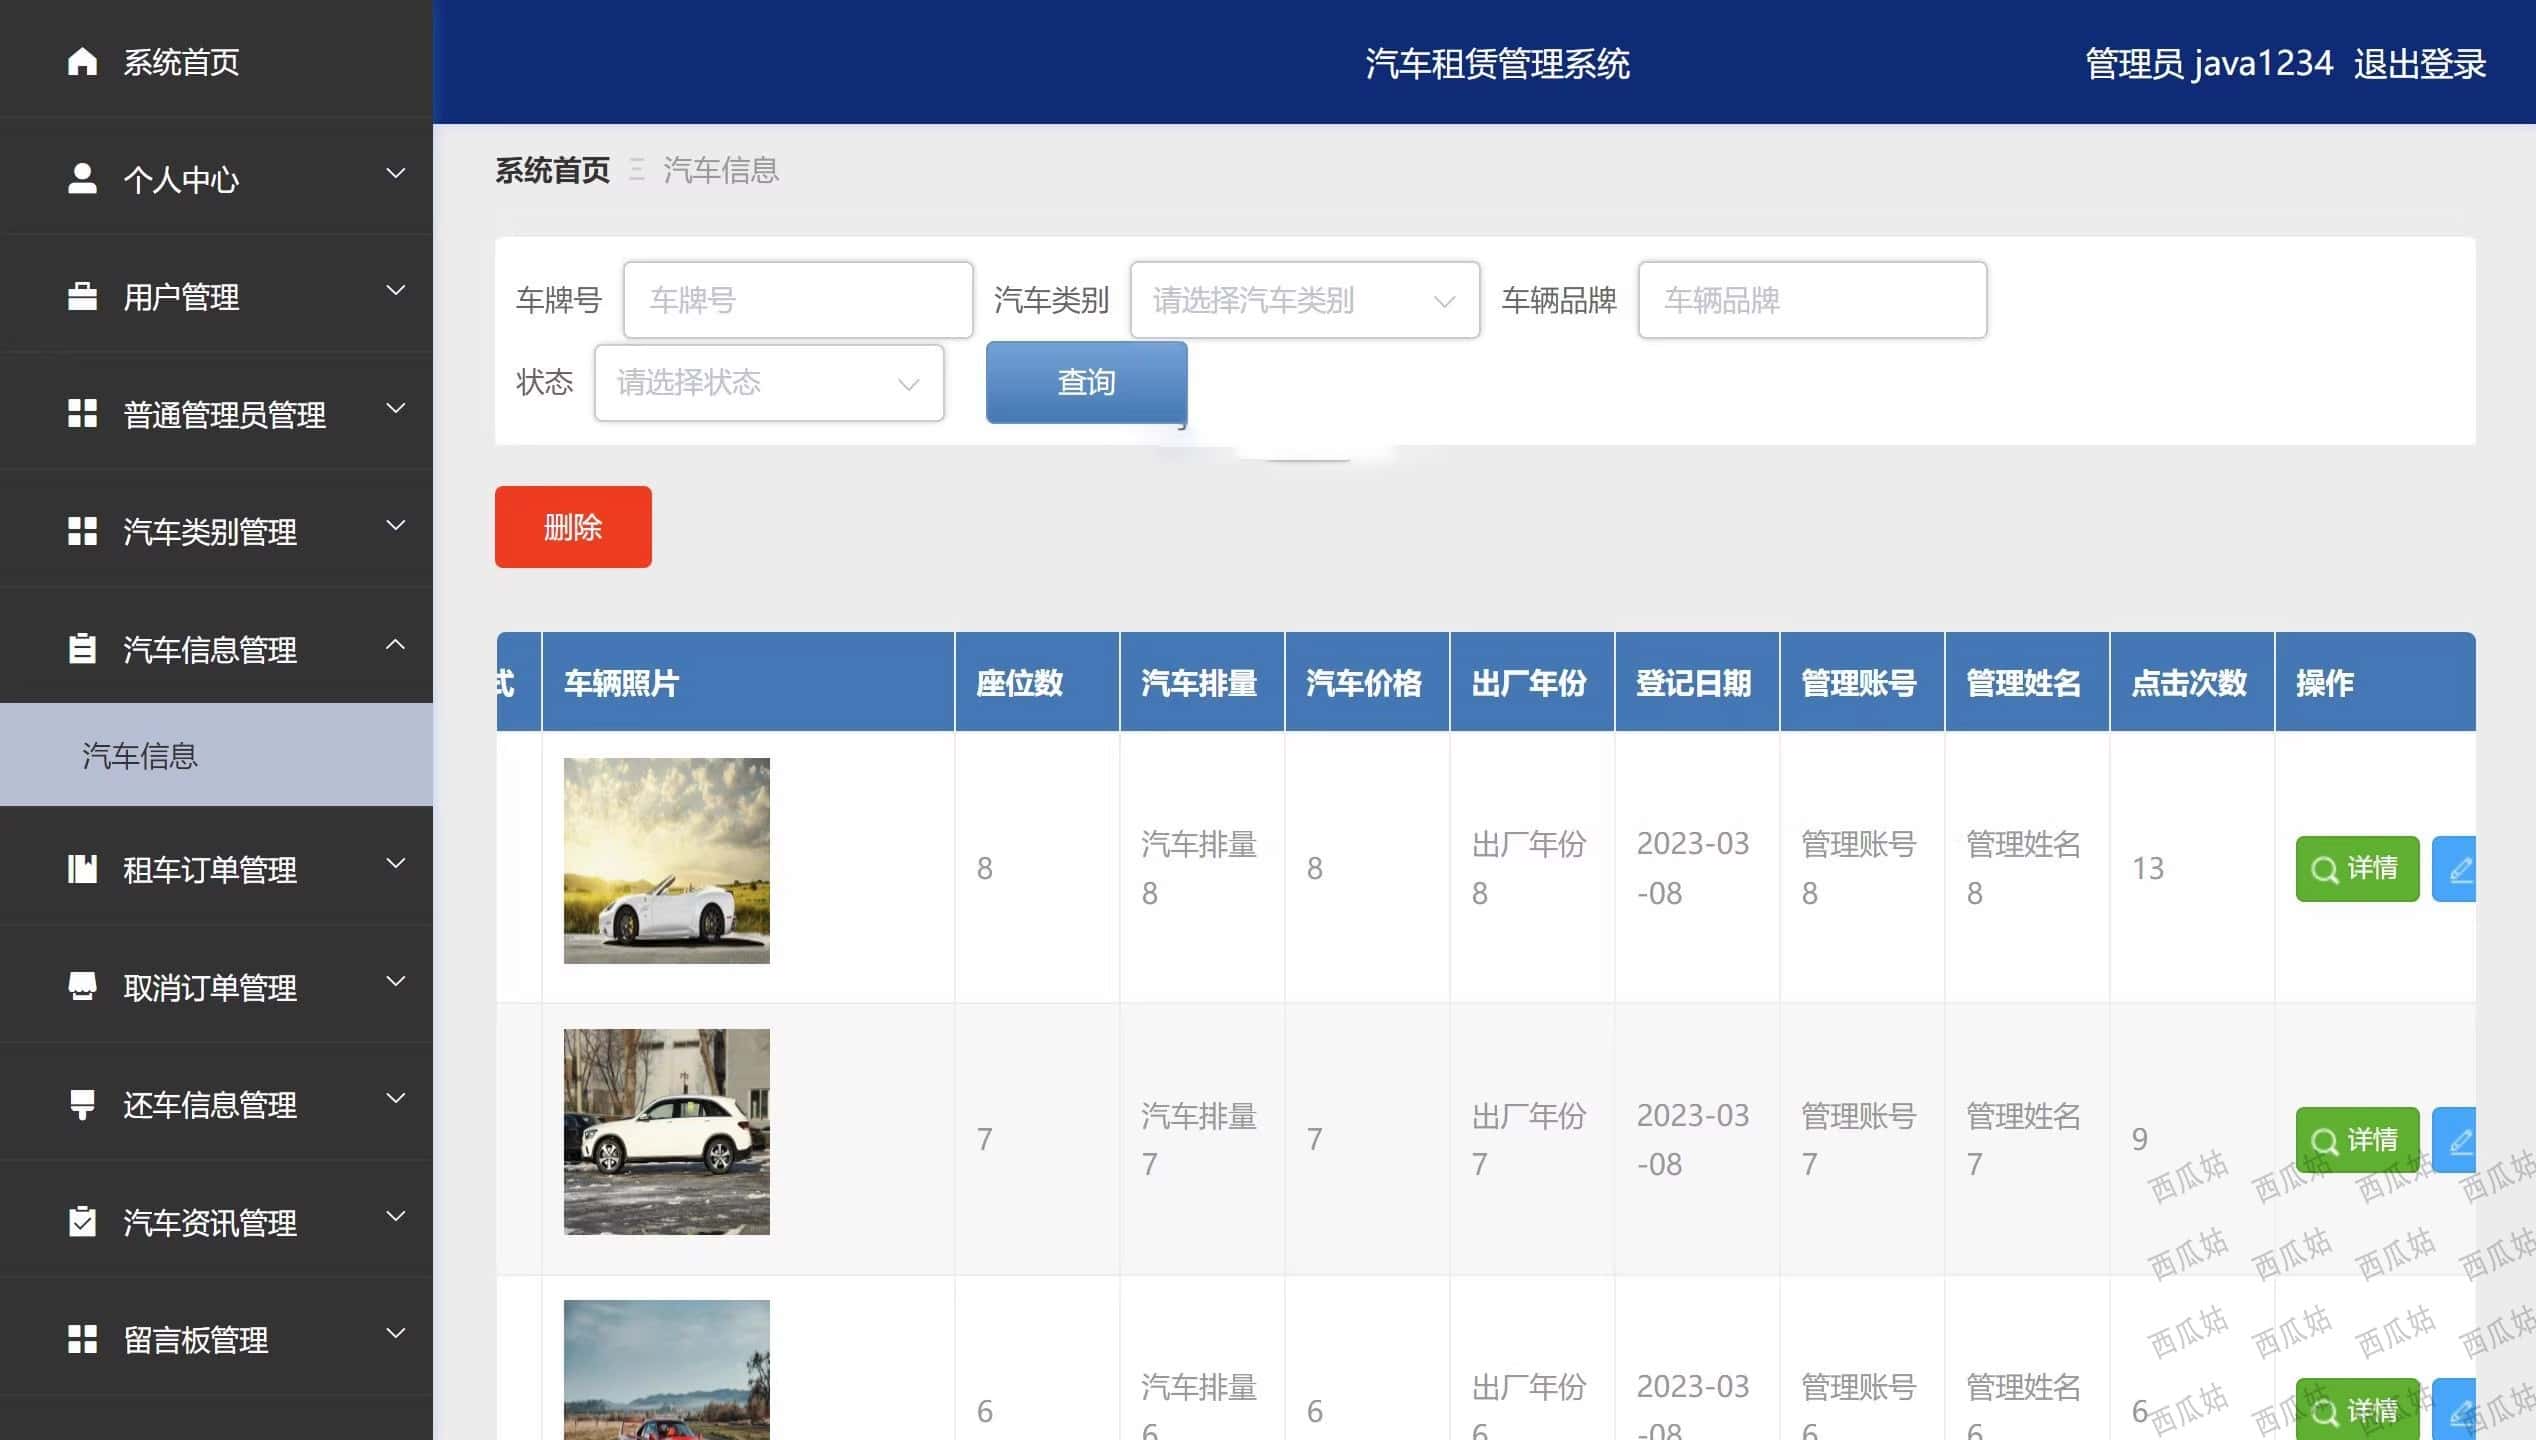Click 系统首页 breadcrumb link
The width and height of the screenshot is (2536, 1440).
point(552,170)
